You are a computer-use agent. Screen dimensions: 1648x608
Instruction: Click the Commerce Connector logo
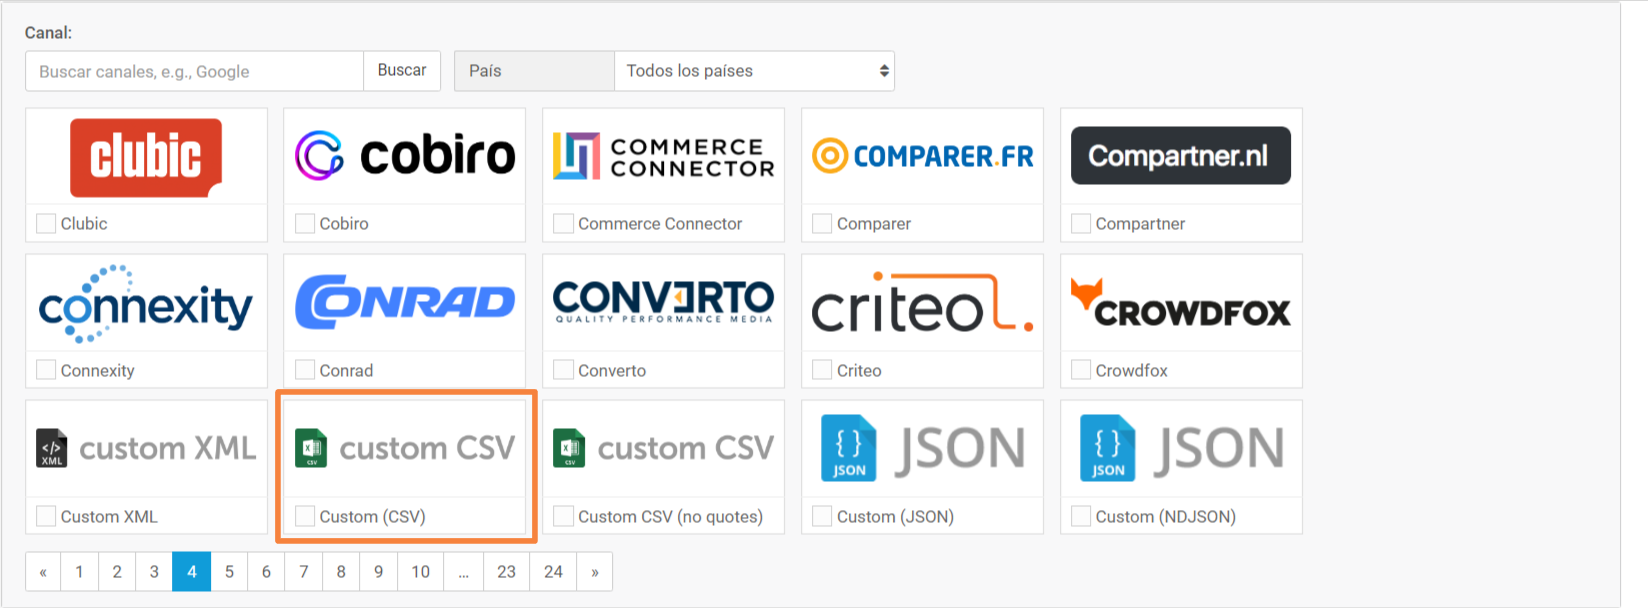click(664, 157)
